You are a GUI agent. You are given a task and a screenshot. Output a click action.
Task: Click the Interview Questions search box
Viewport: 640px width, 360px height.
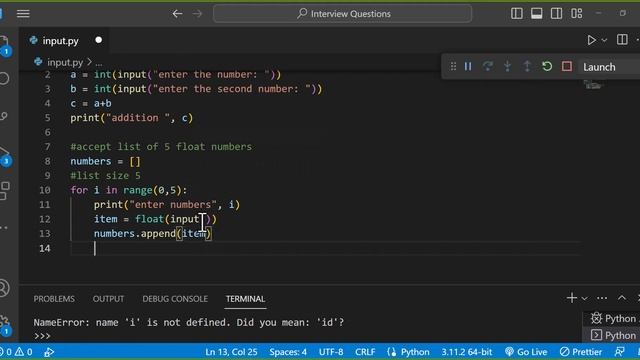[342, 13]
